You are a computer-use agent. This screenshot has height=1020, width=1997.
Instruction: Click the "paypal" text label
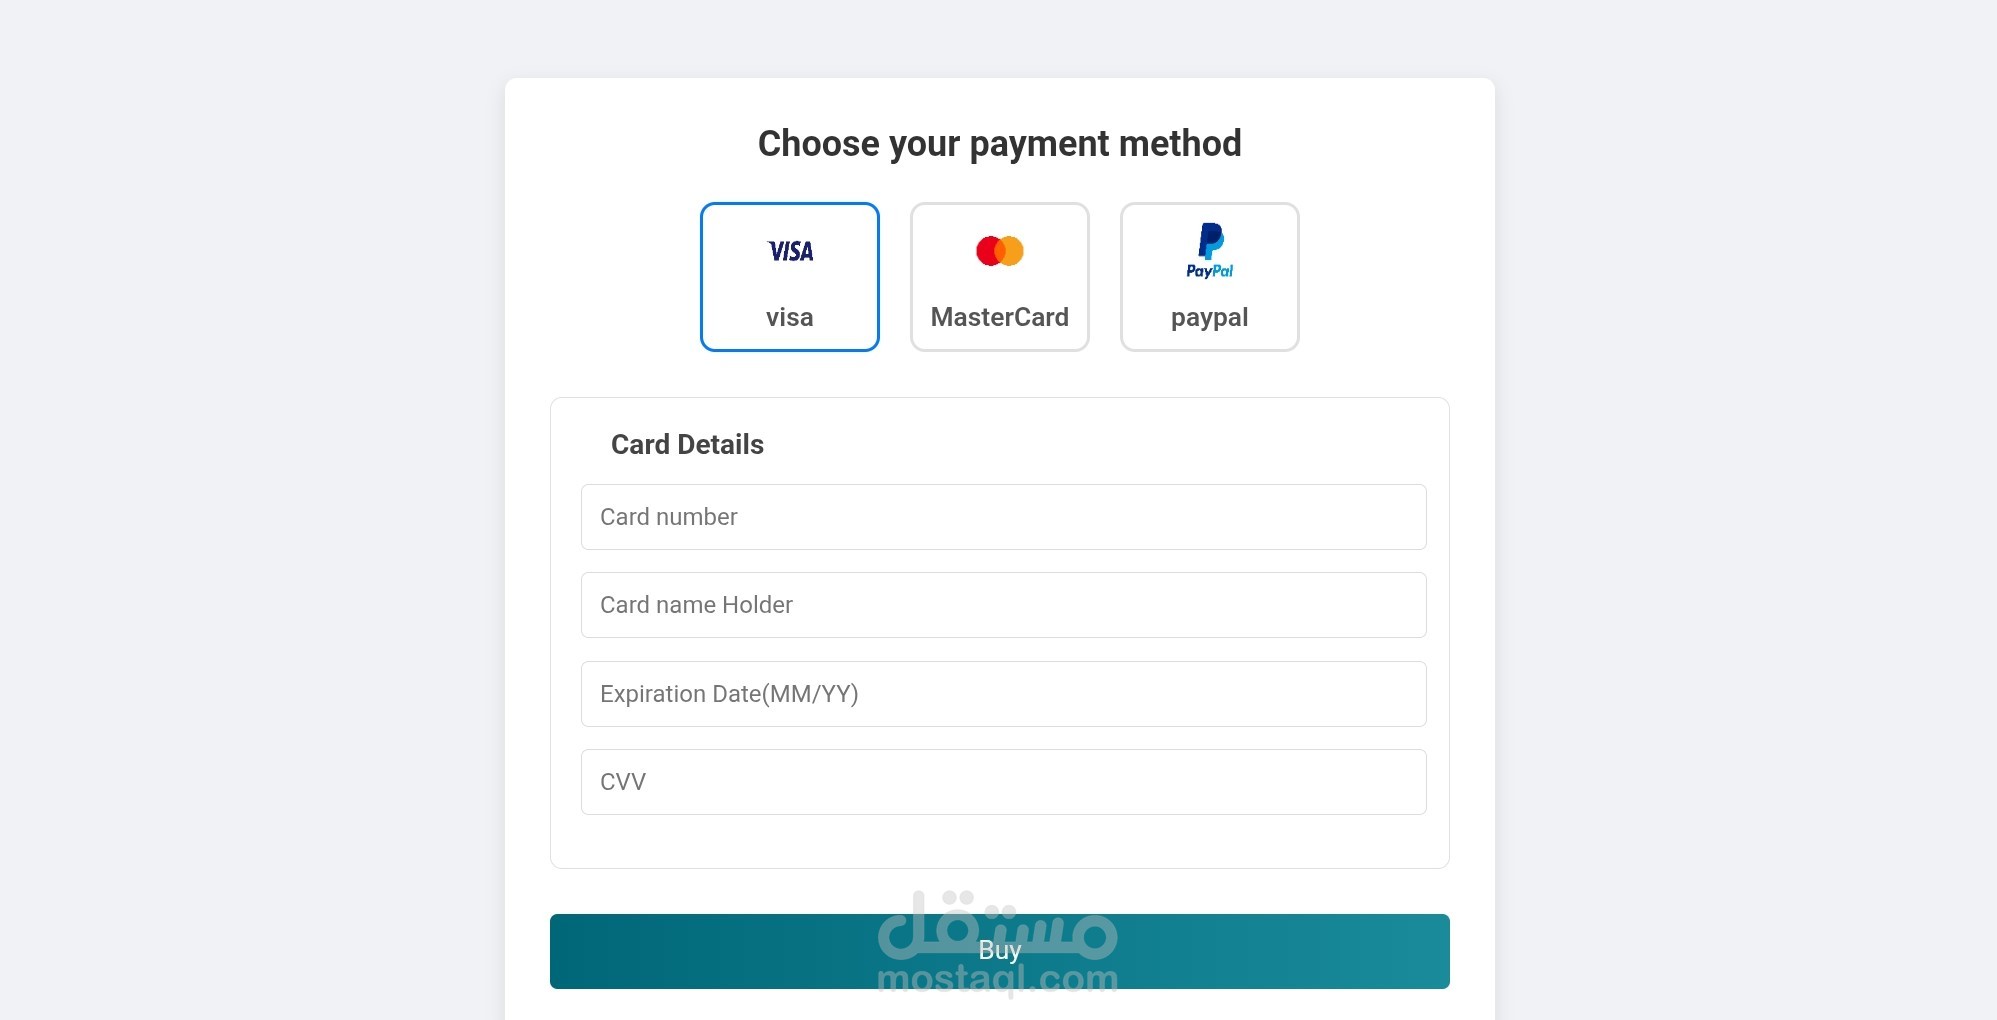click(1210, 318)
